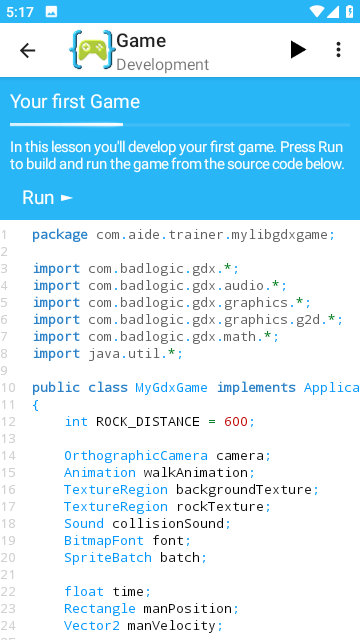Image resolution: width=360 pixels, height=640 pixels.
Task: Click the walkAnimation variable
Action: coord(196,473)
